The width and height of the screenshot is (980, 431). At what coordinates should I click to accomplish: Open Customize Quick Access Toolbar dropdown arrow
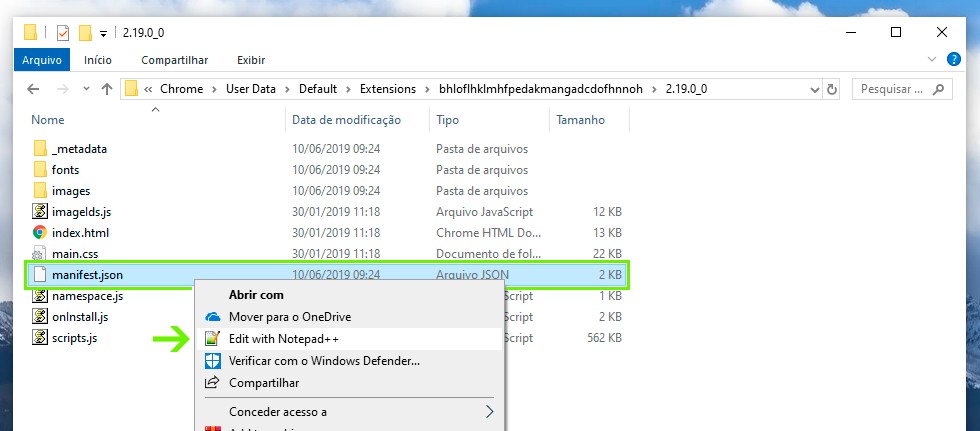[104, 33]
